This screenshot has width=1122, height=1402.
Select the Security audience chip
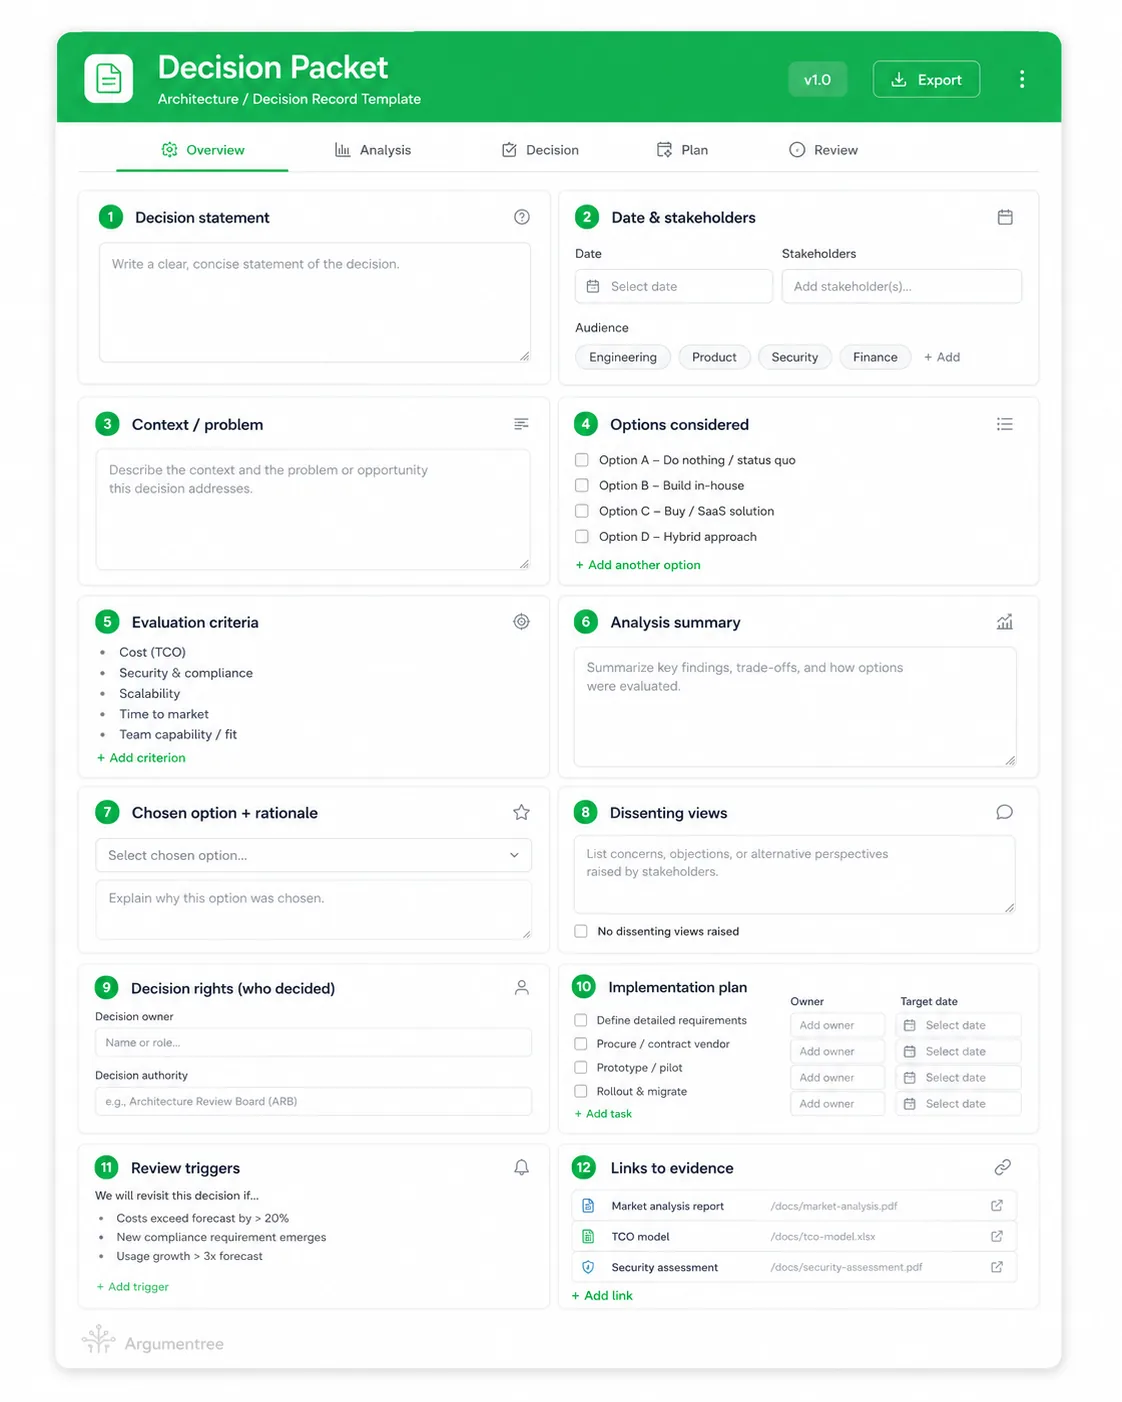point(795,357)
